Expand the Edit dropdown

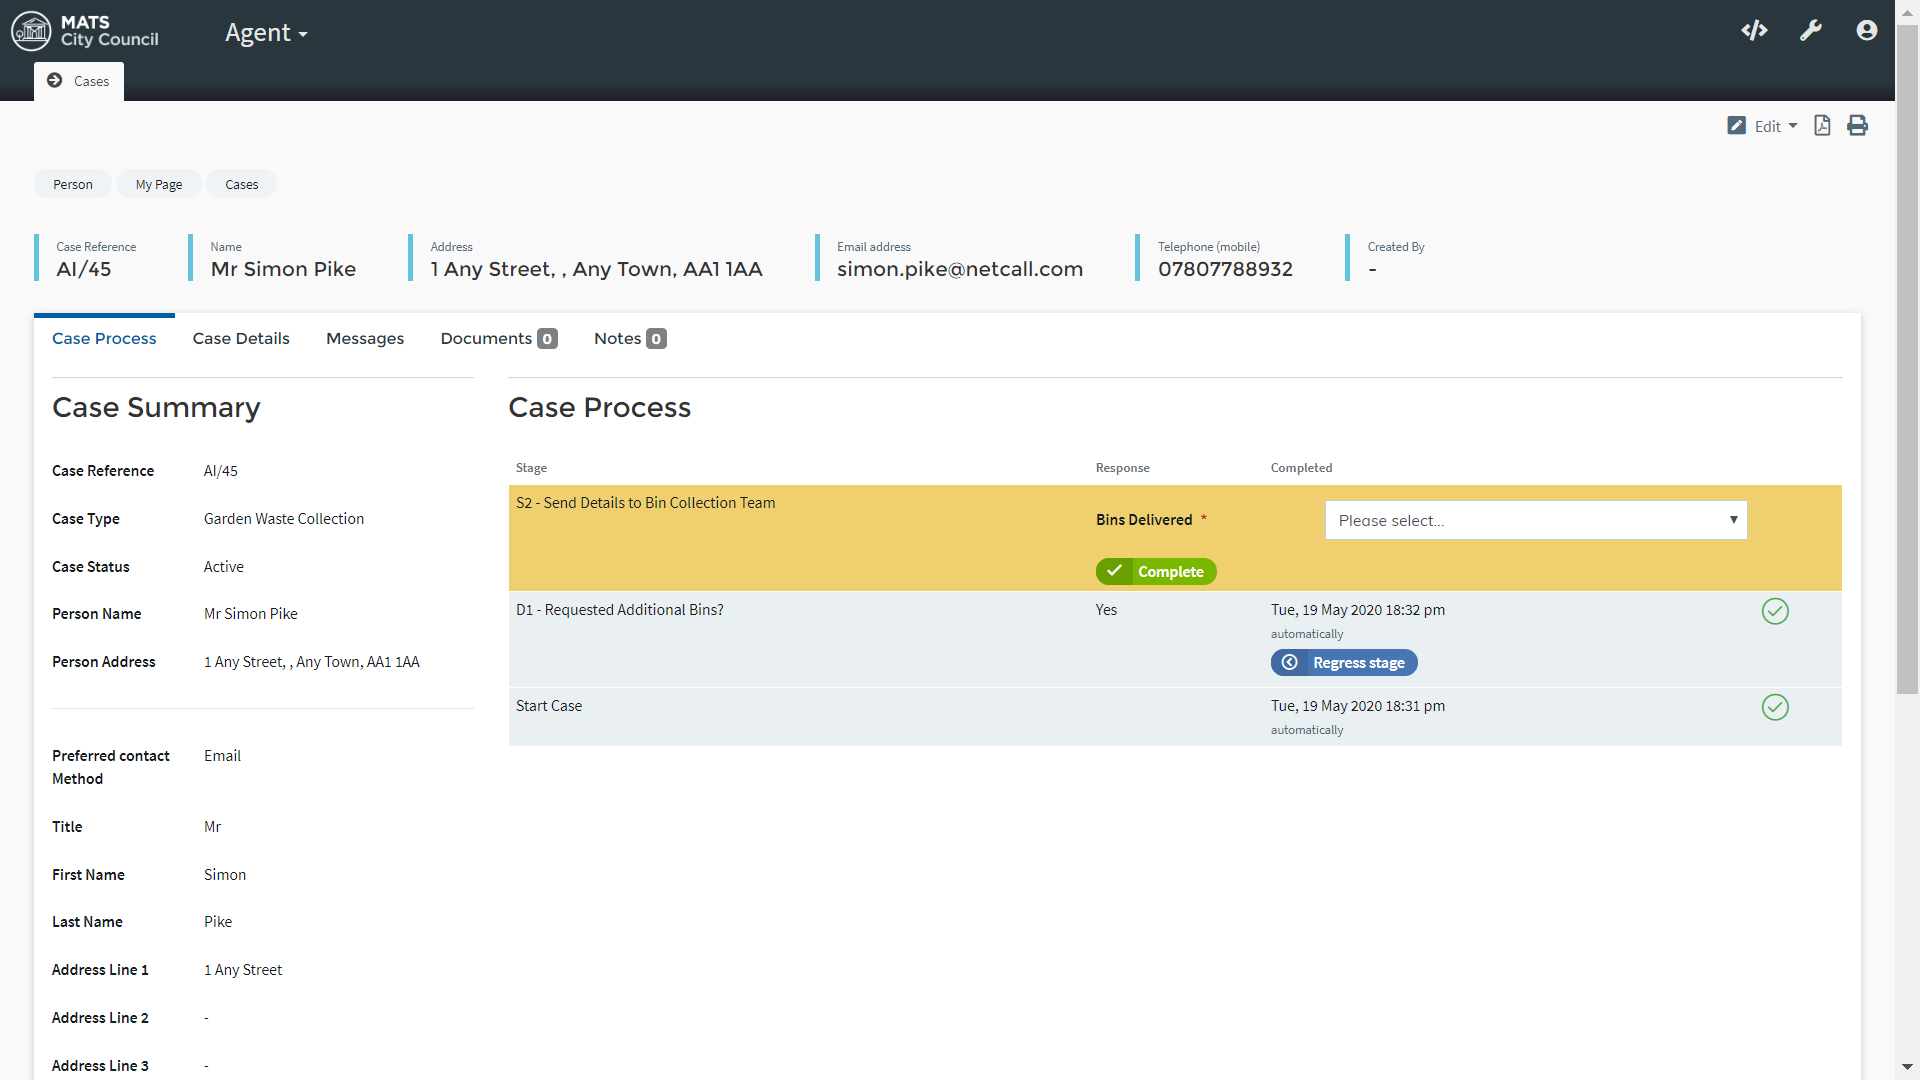[1762, 126]
